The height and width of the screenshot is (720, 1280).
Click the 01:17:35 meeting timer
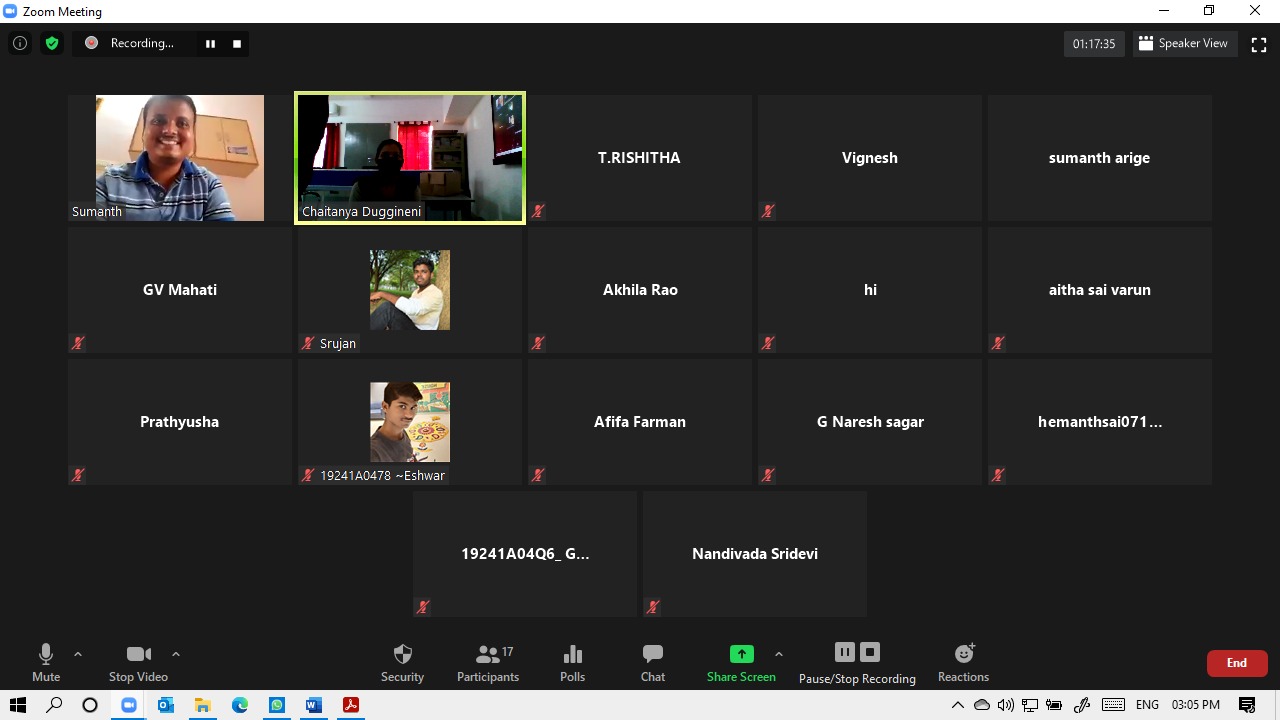1094,43
